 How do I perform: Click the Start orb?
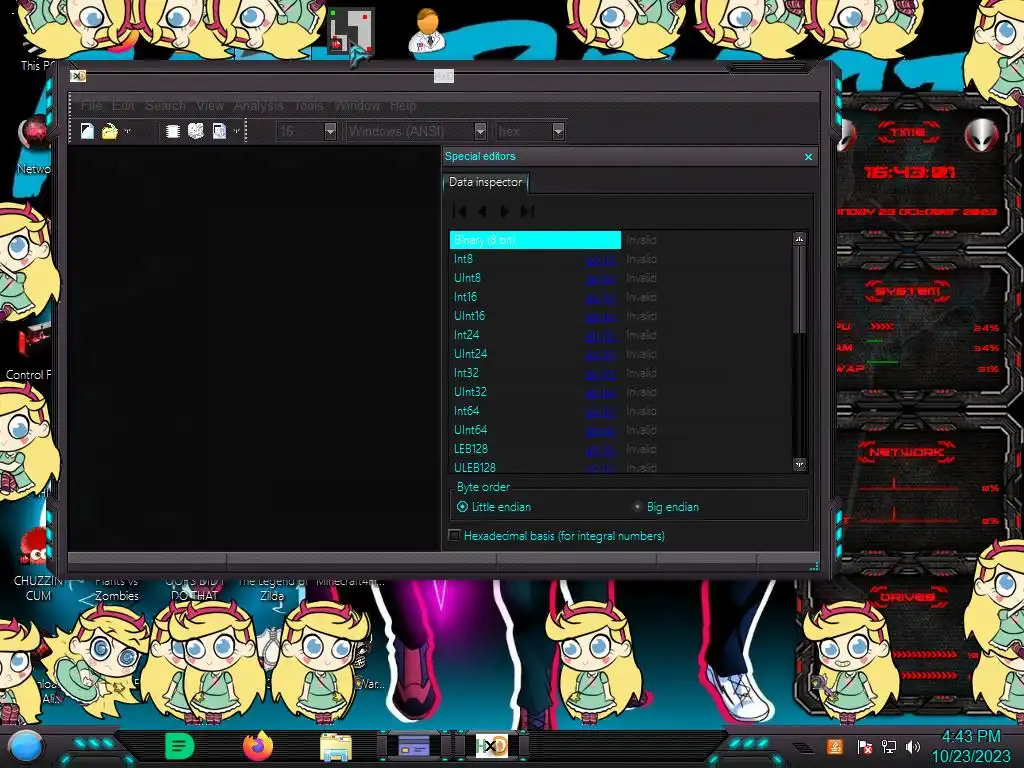coord(25,746)
